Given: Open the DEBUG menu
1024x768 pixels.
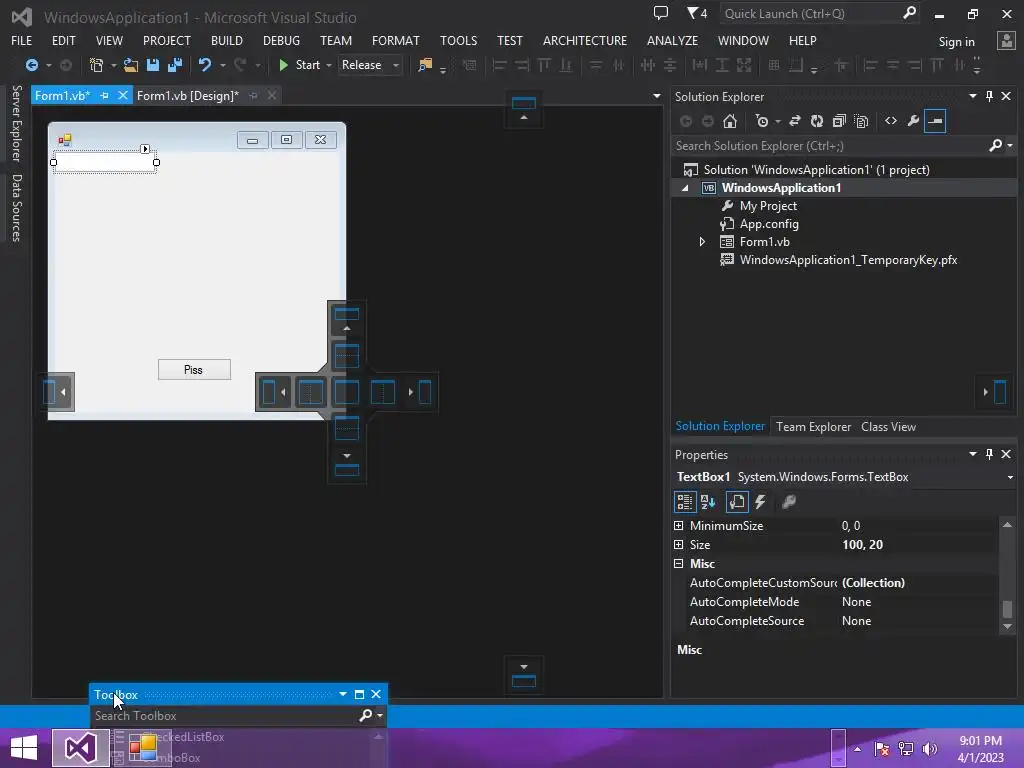Looking at the screenshot, I should [x=281, y=40].
